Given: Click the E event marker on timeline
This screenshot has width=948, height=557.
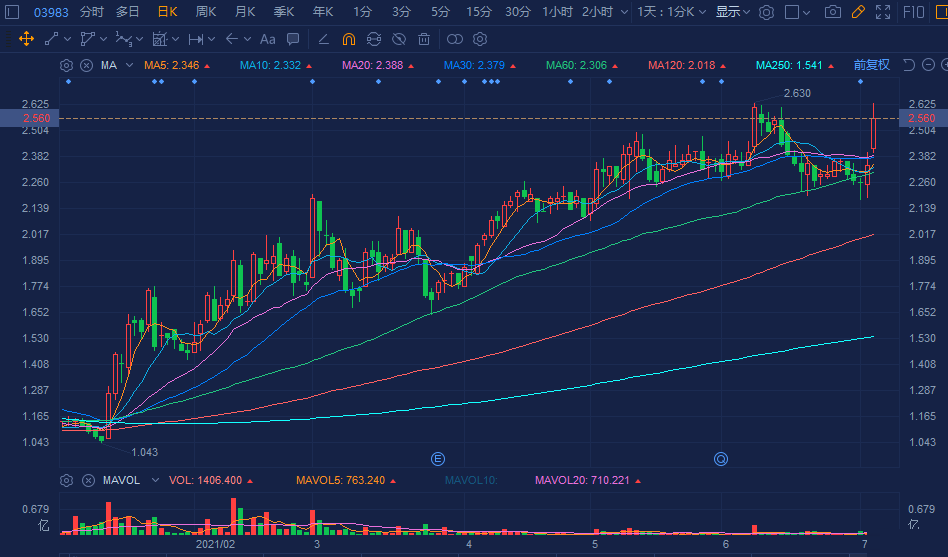Looking at the screenshot, I should point(437,459).
